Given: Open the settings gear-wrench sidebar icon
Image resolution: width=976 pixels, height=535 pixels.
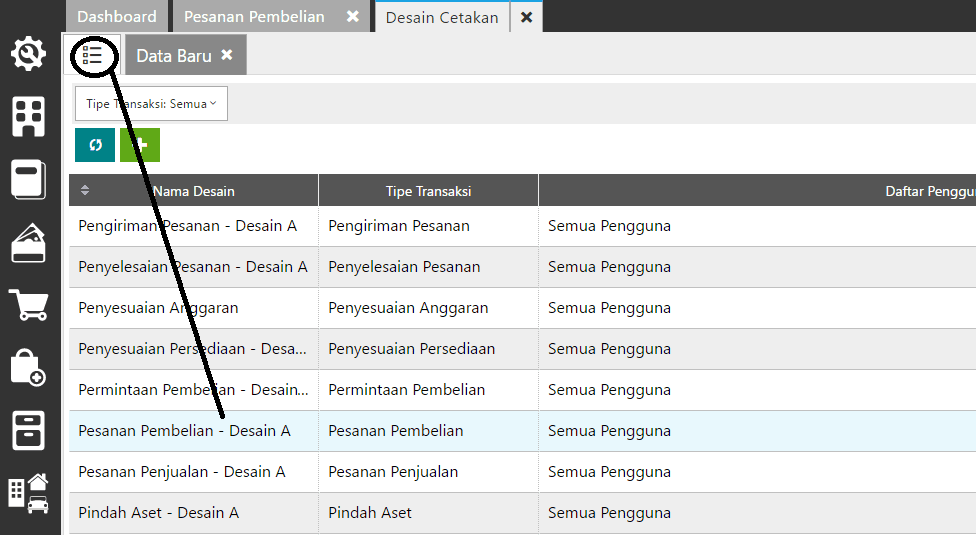Looking at the screenshot, I should (x=29, y=54).
